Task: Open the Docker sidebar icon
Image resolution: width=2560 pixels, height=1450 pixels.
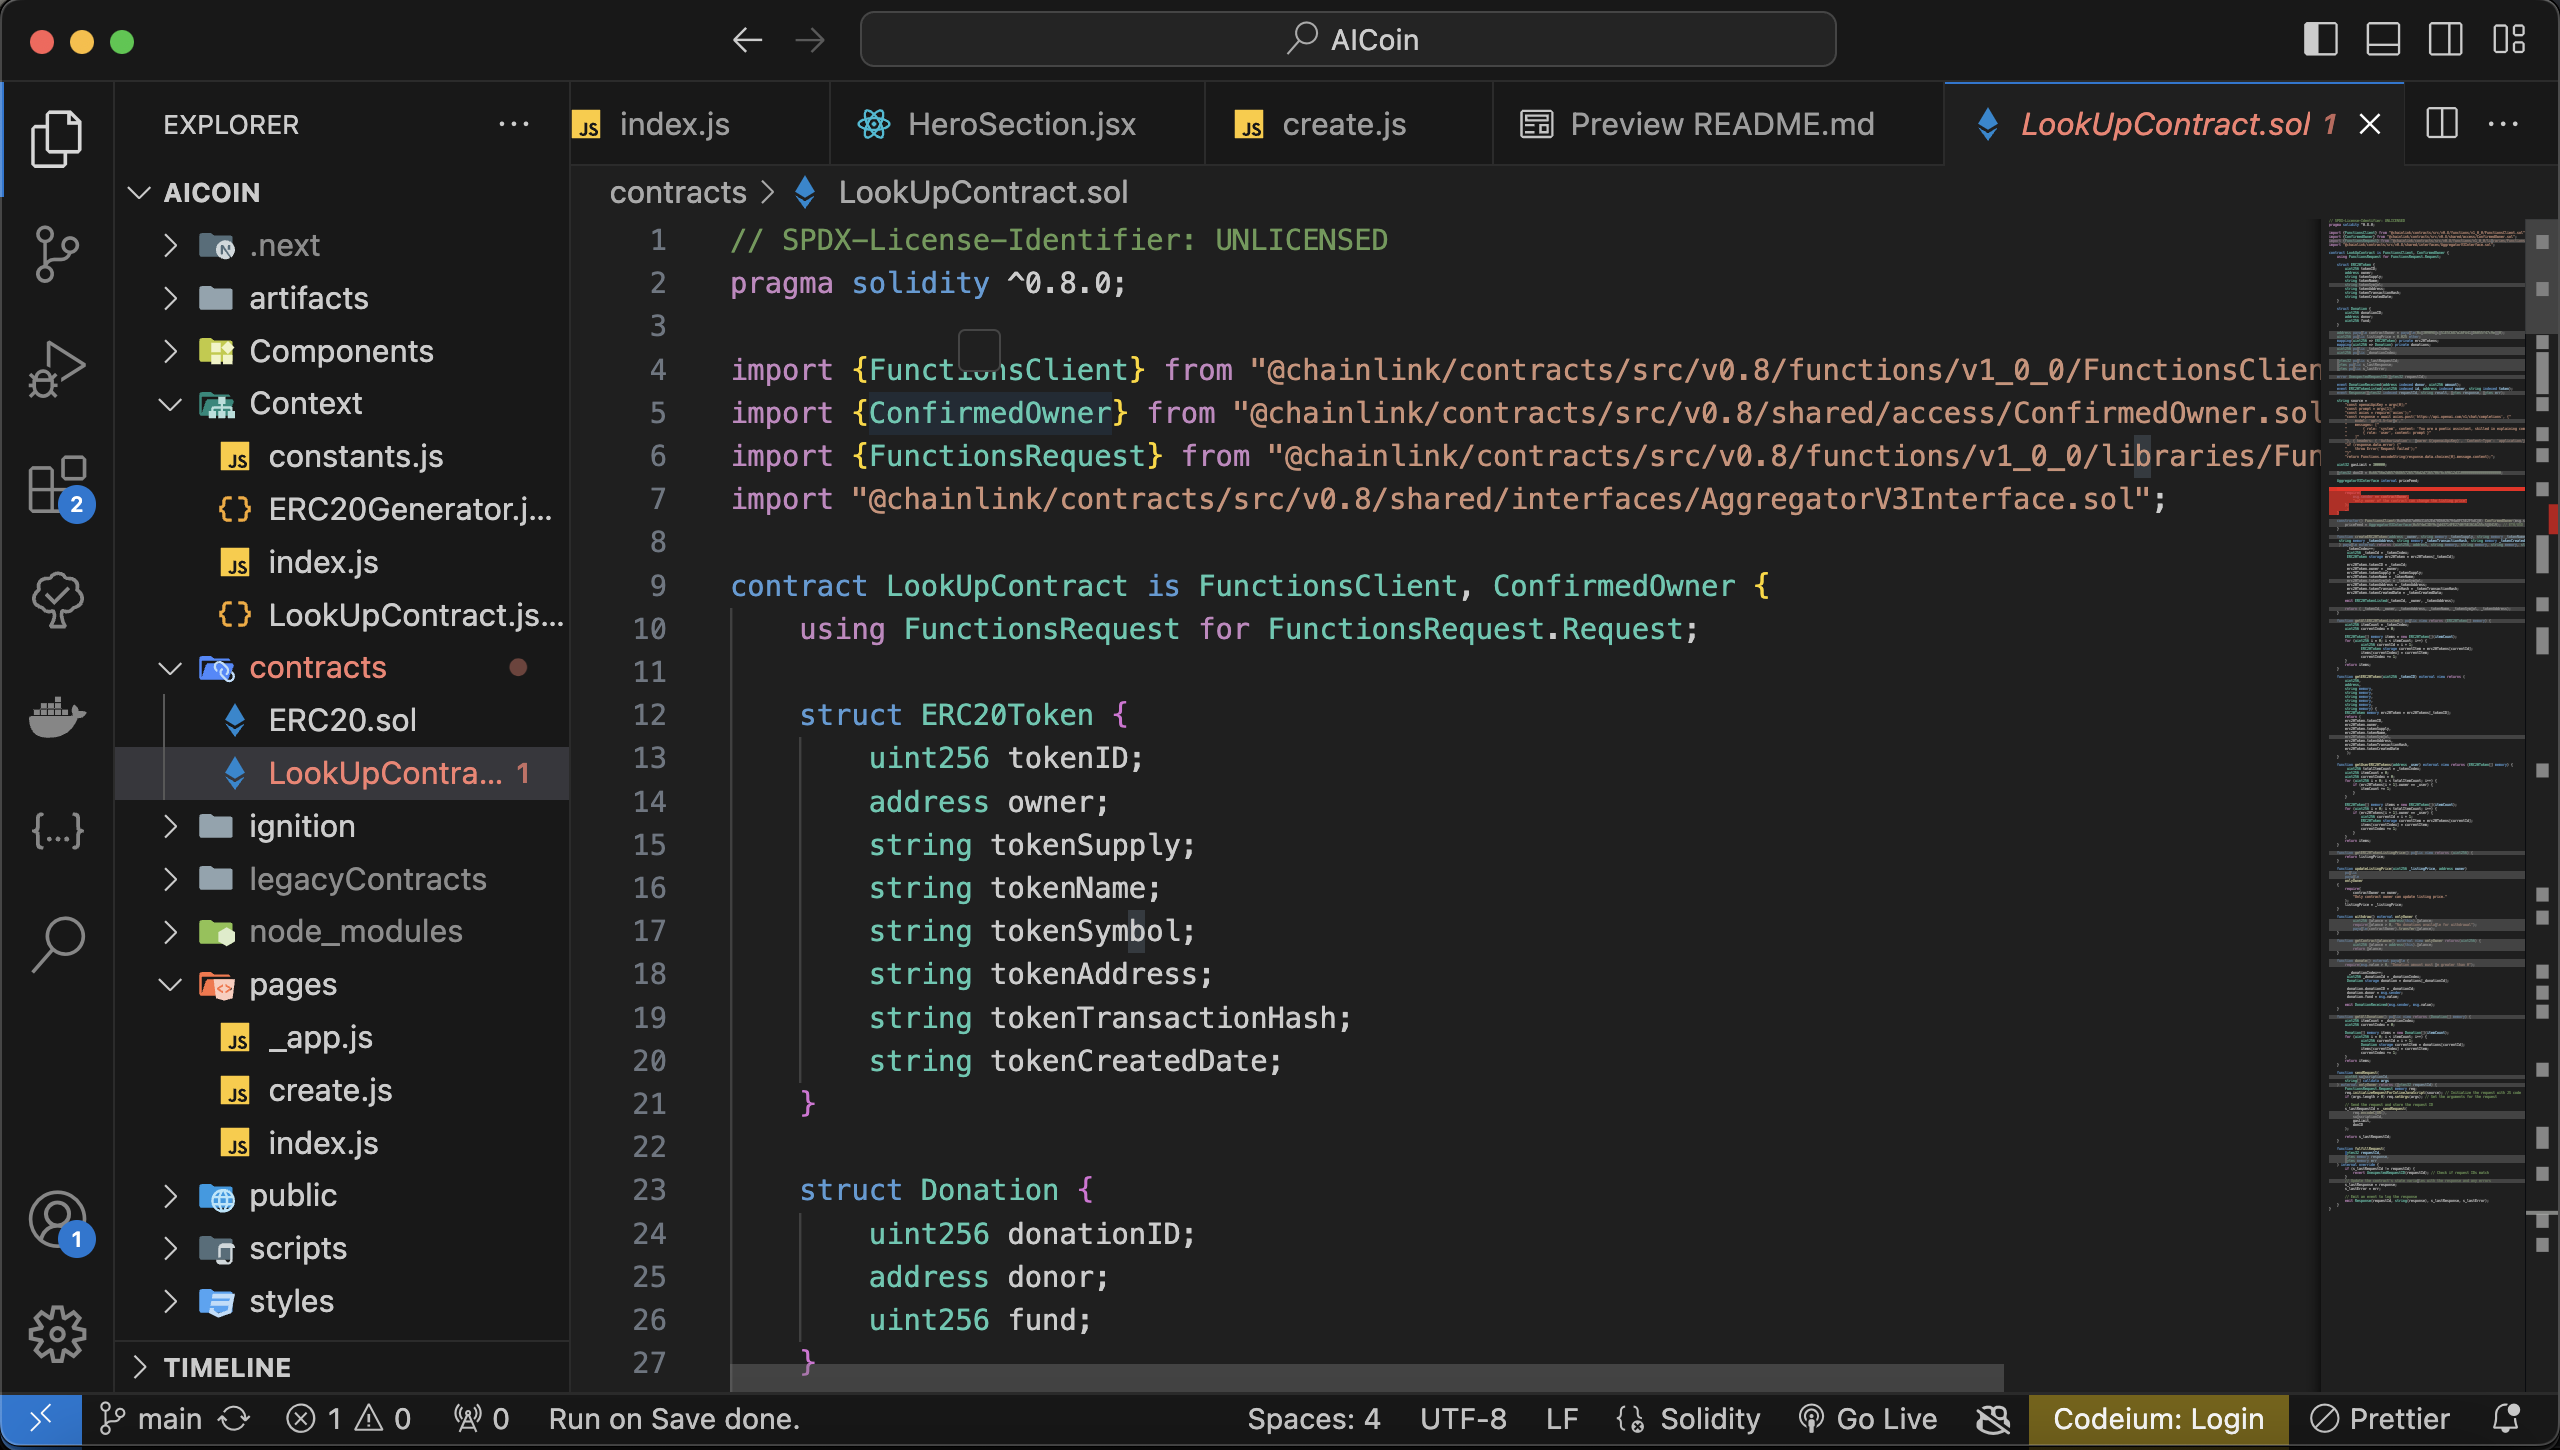Action: pyautogui.click(x=57, y=716)
